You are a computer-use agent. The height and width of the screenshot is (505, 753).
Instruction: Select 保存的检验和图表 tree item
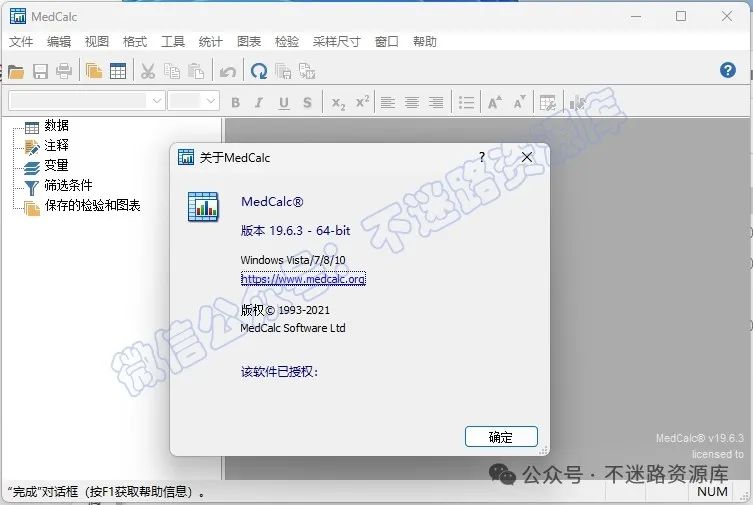92,205
